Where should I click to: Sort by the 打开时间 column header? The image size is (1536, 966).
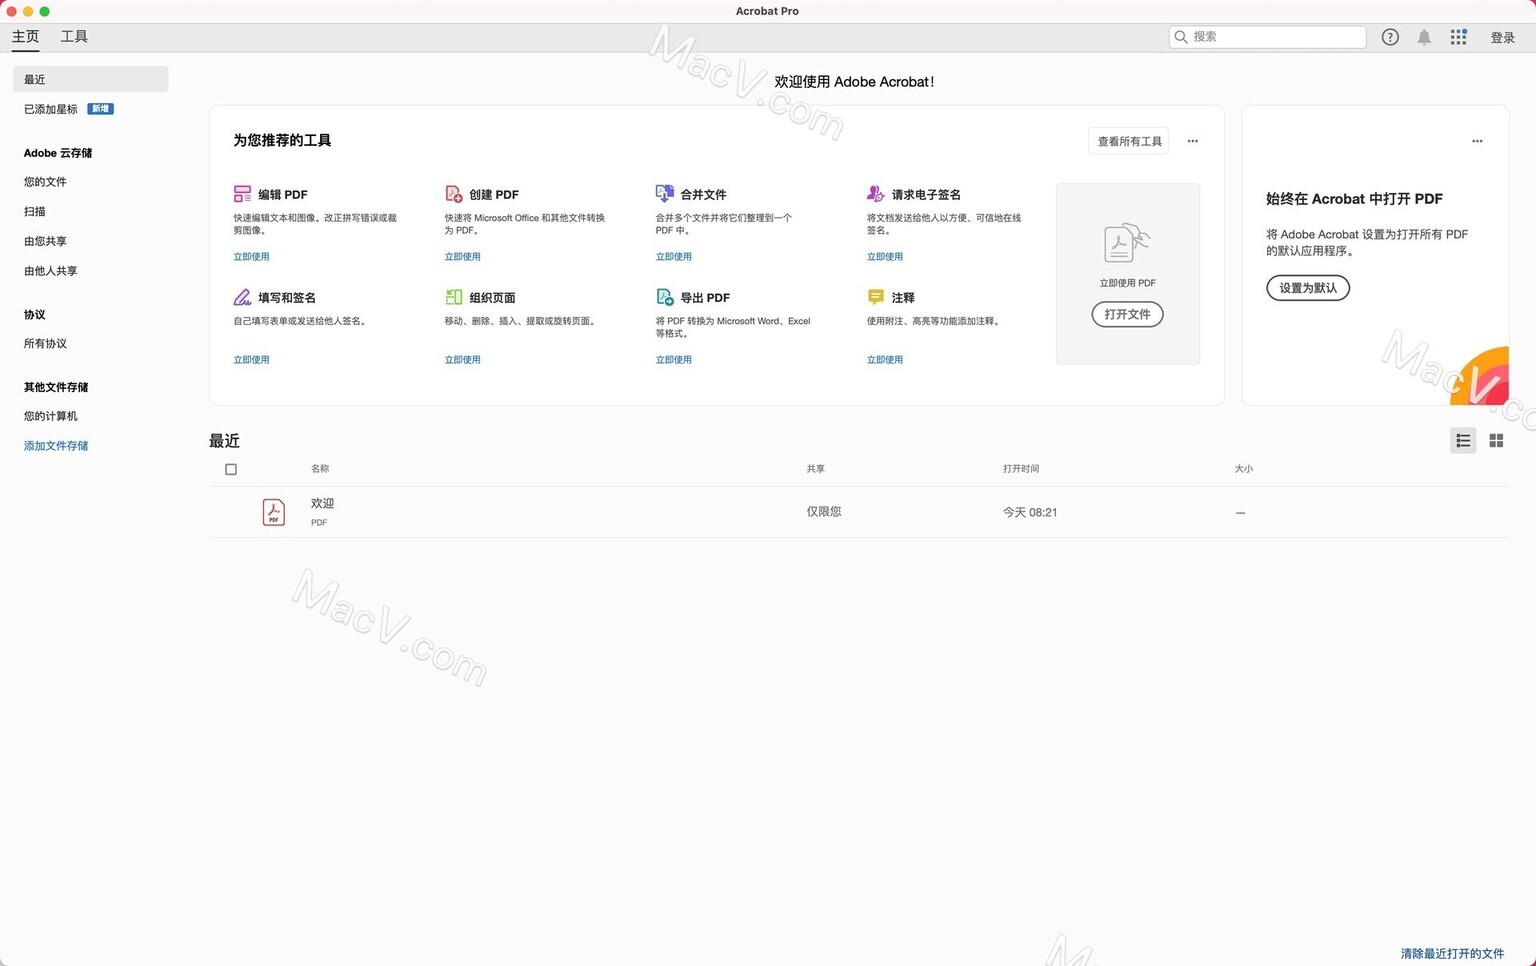click(1021, 469)
